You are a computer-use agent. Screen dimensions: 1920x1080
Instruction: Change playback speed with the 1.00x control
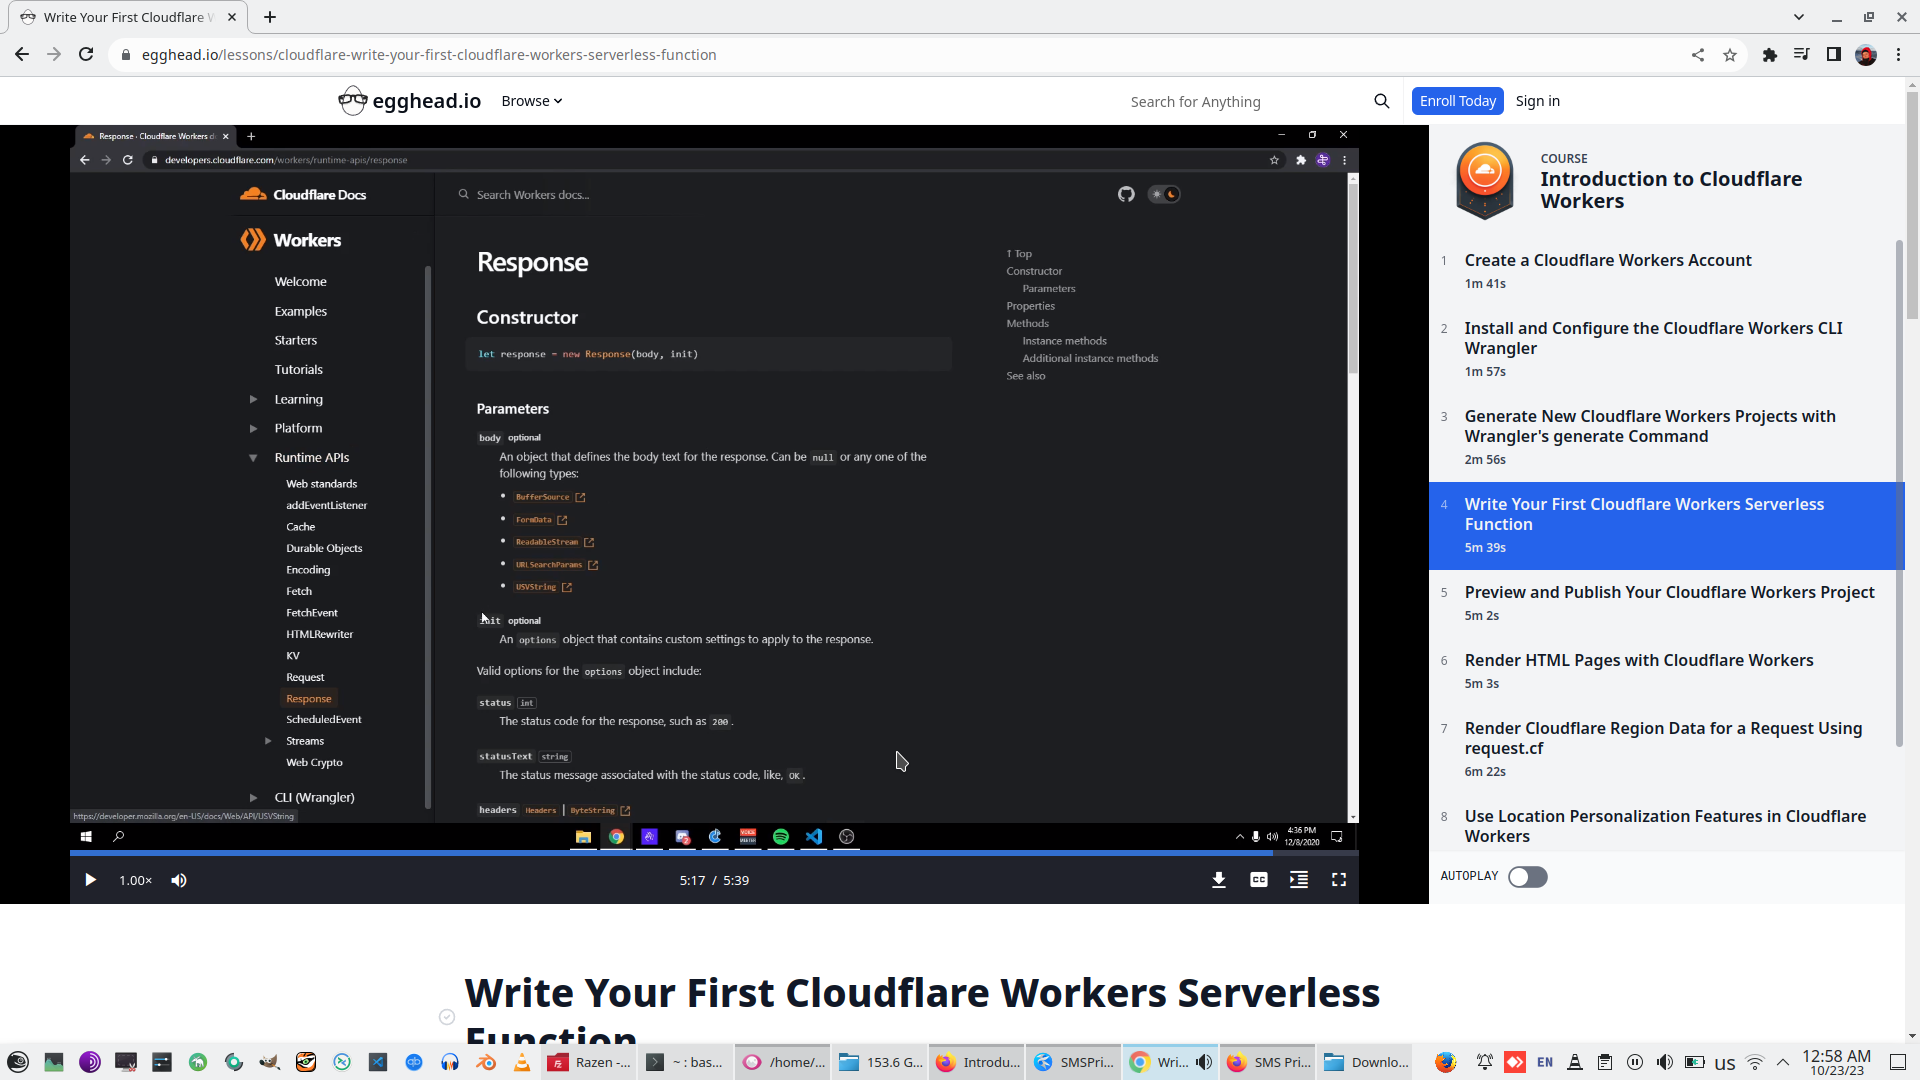pos(135,880)
